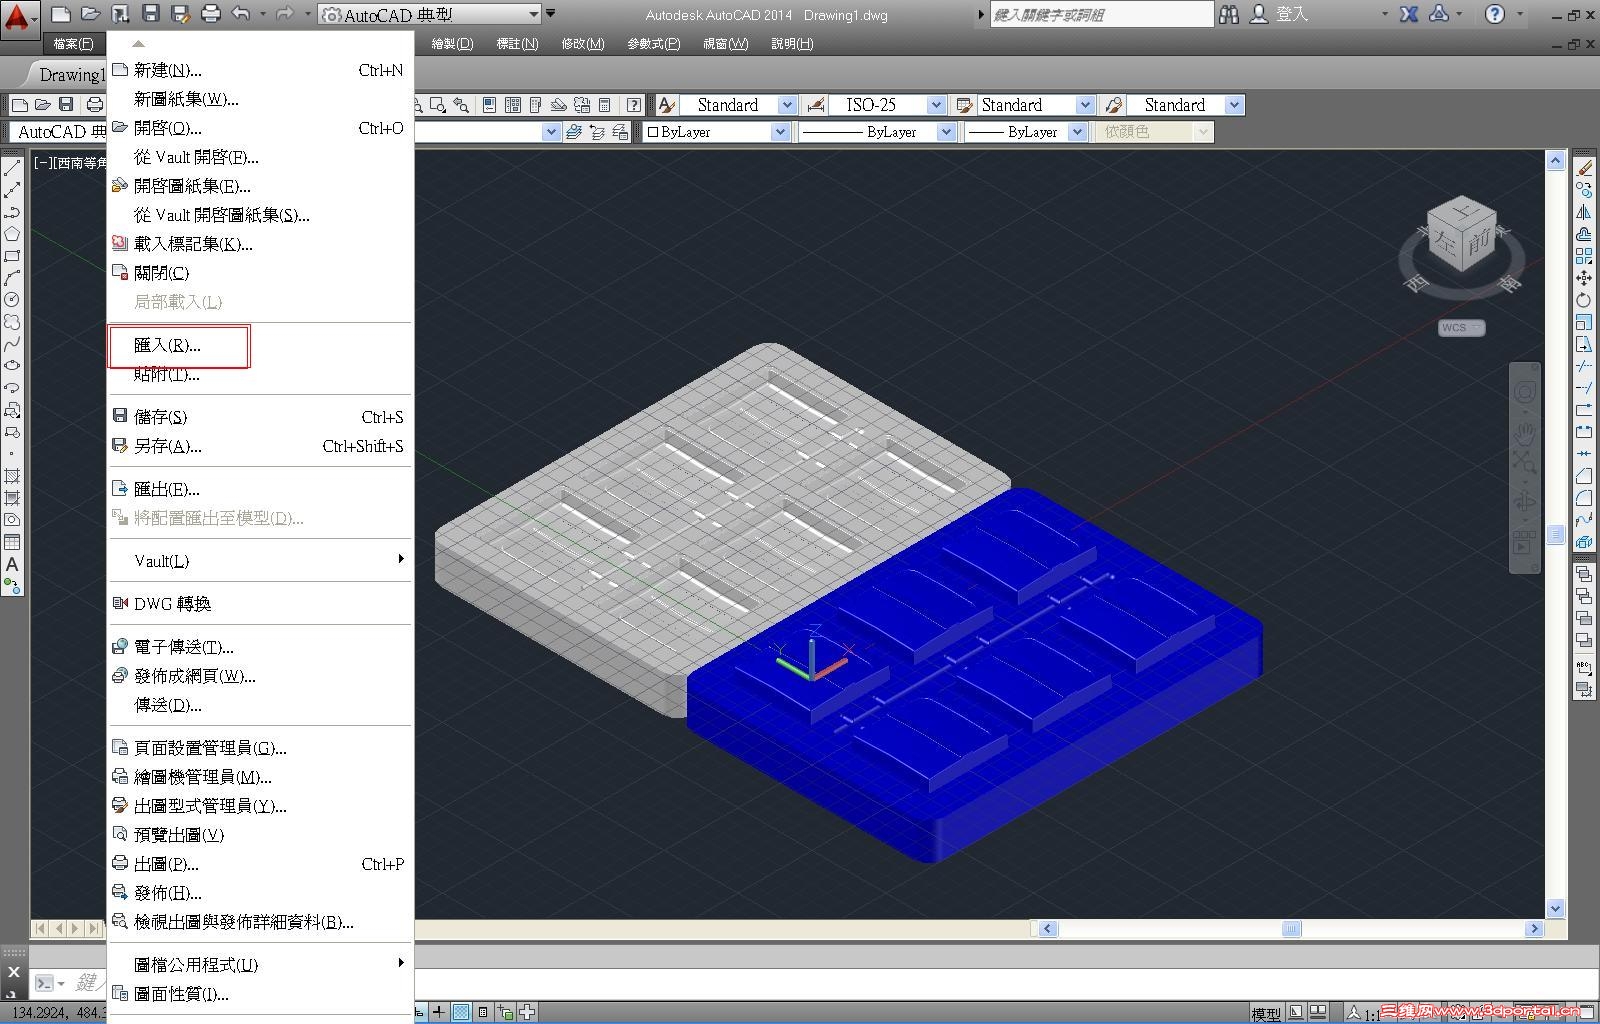Click the Undo arrow in title bar
1600x1024 pixels.
(x=241, y=14)
